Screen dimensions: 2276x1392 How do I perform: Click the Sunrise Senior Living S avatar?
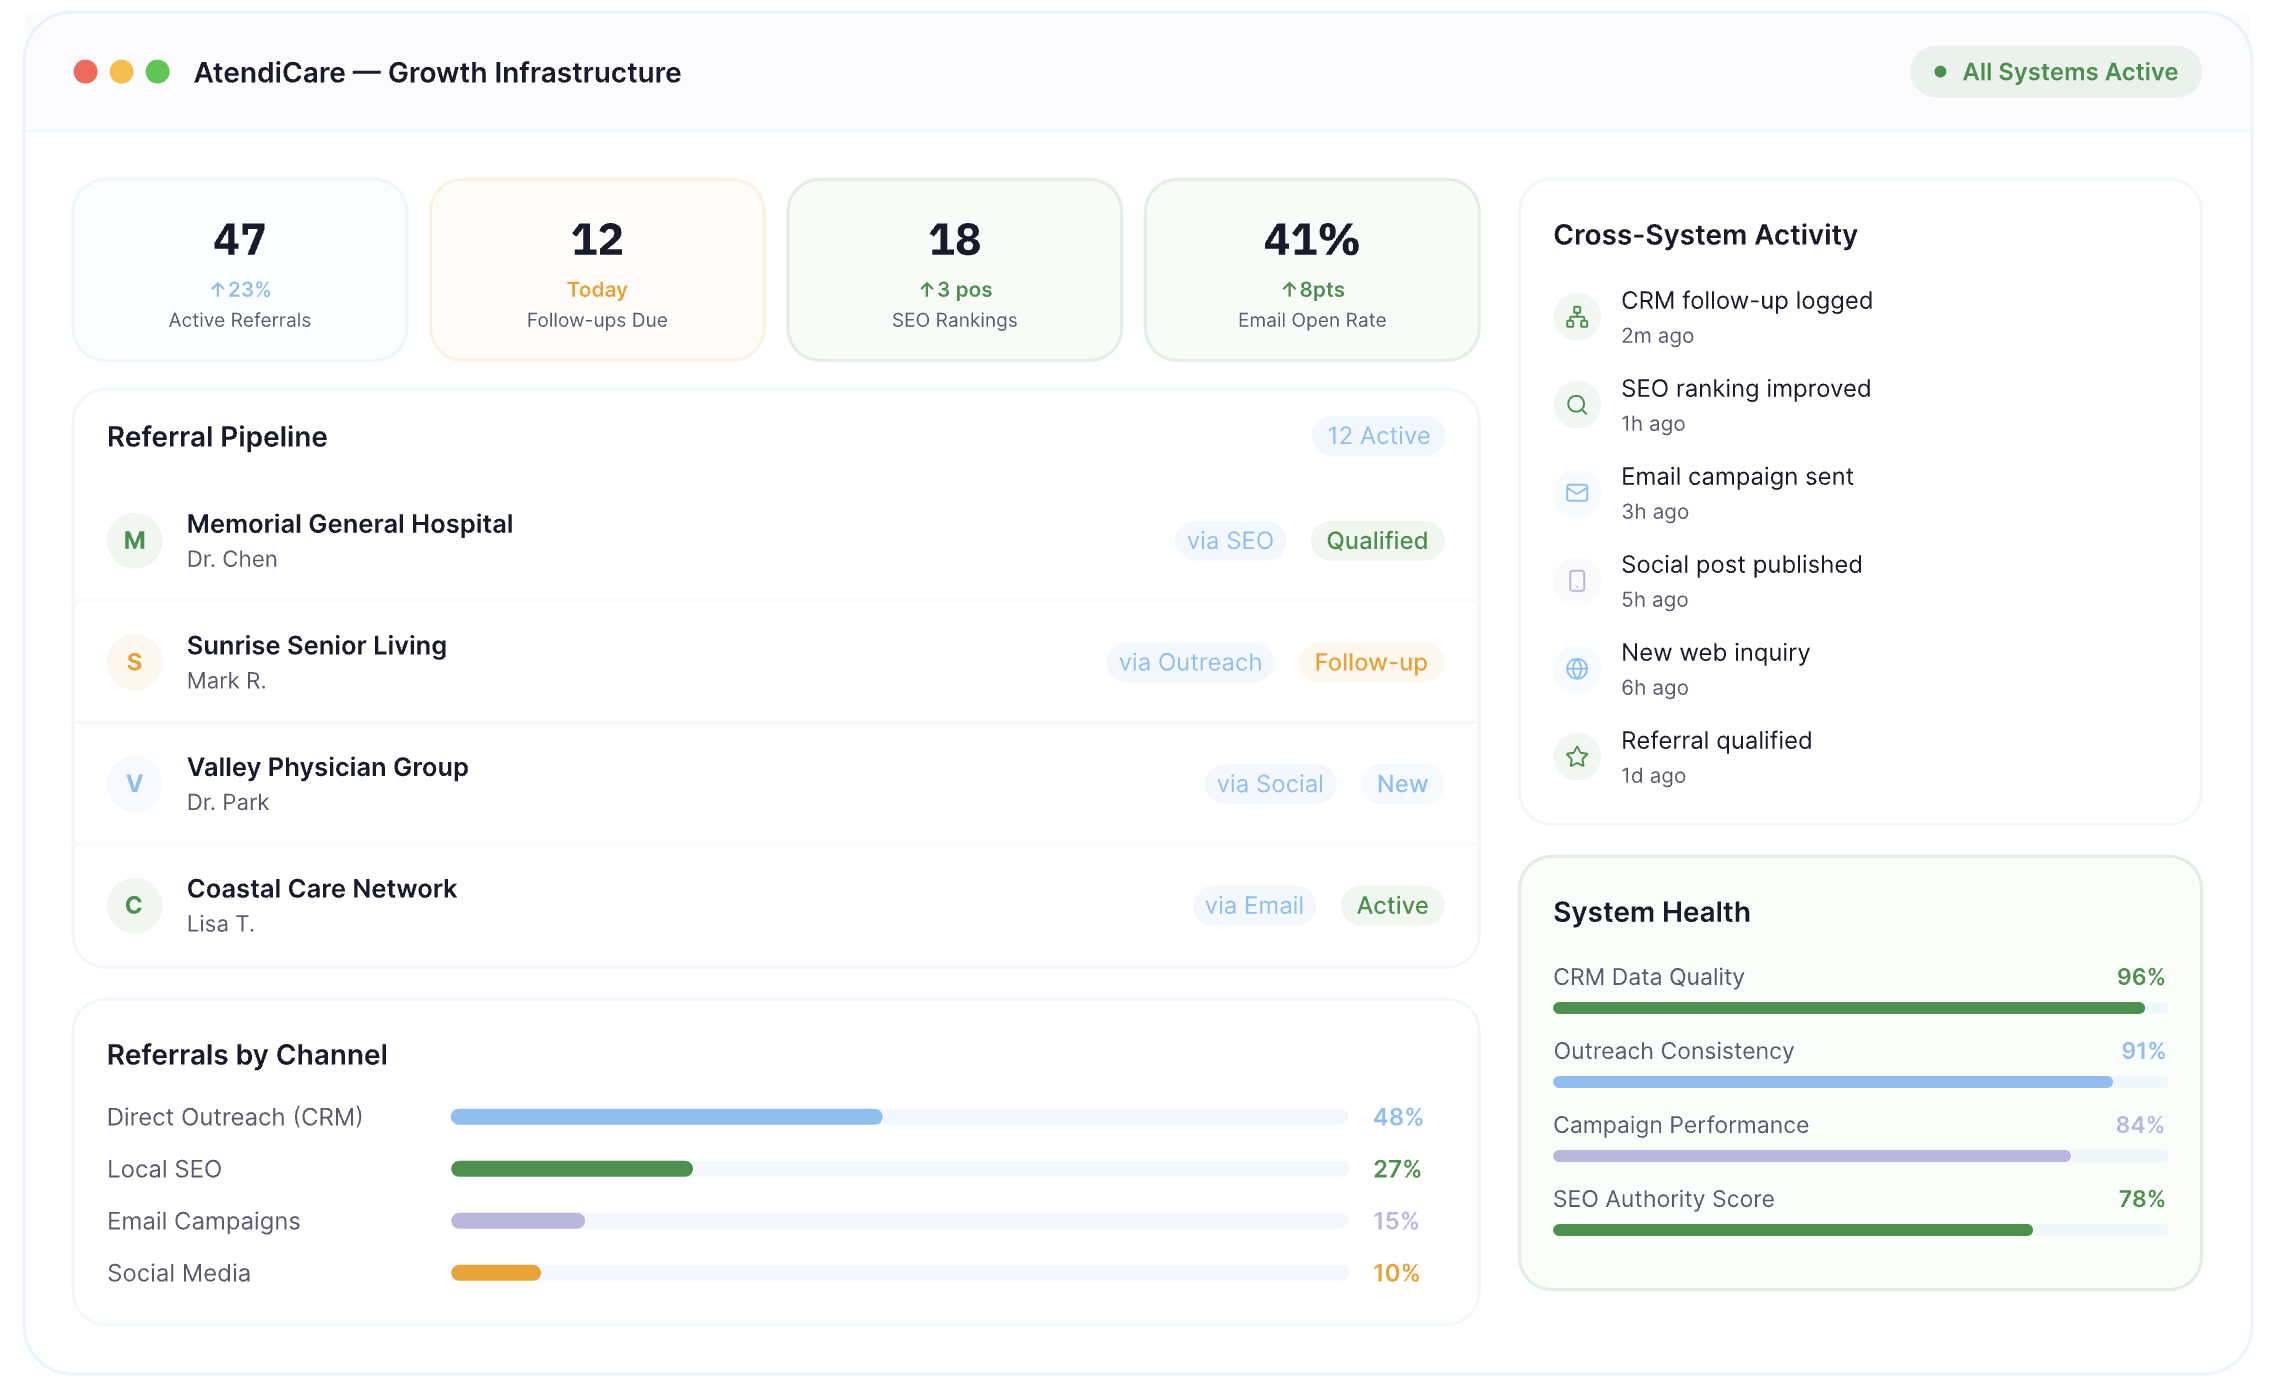click(135, 662)
